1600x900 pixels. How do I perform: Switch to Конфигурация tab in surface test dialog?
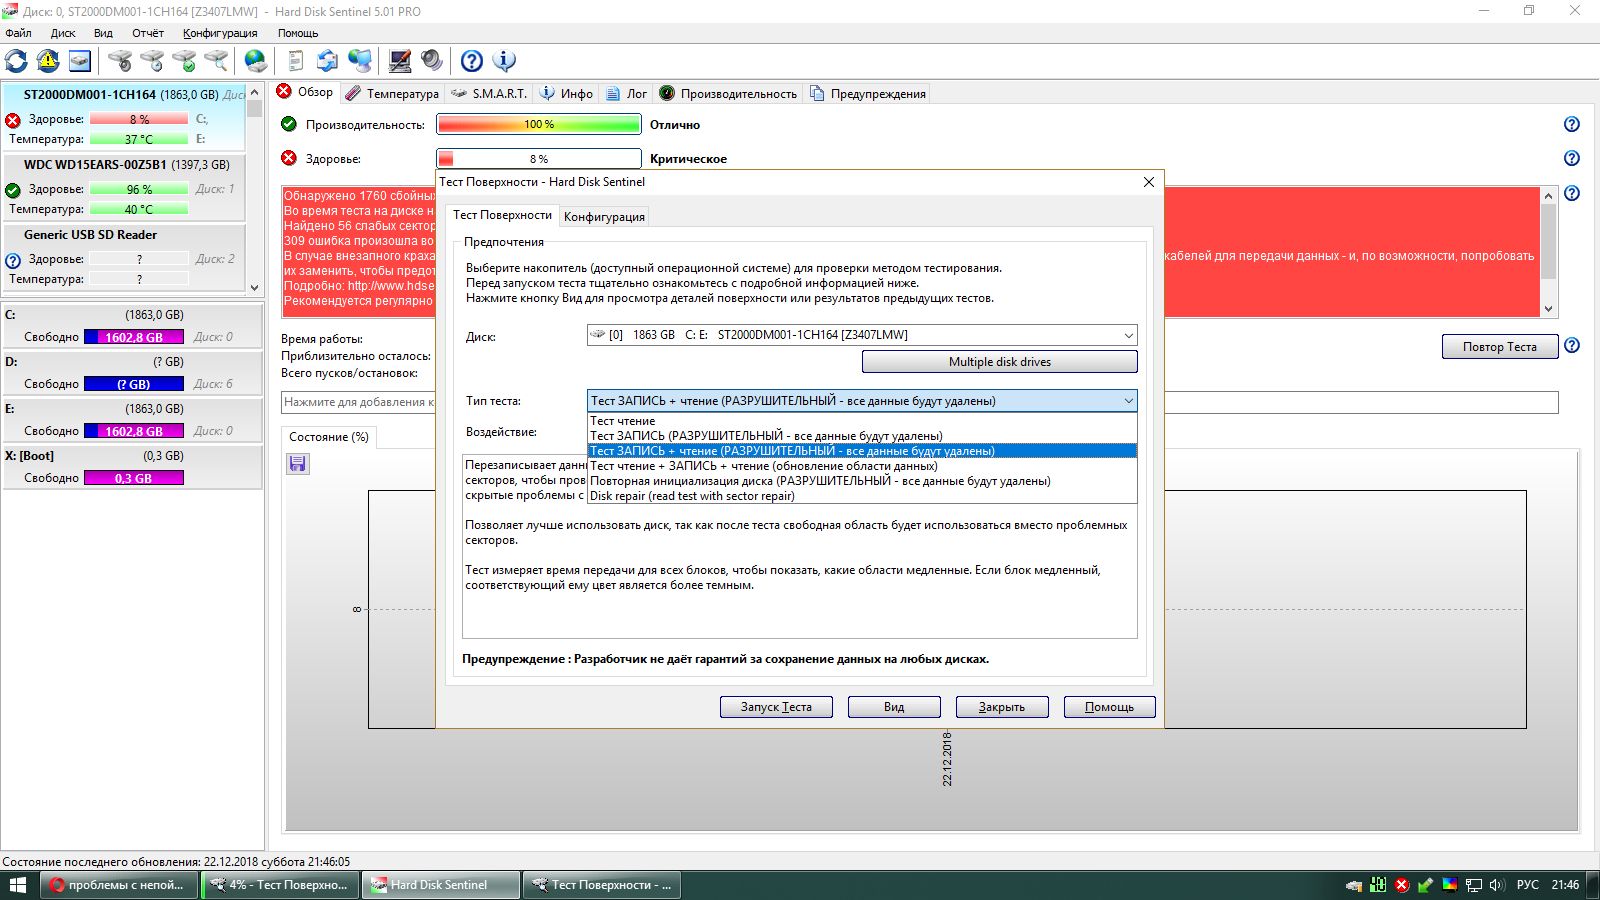click(x=604, y=217)
